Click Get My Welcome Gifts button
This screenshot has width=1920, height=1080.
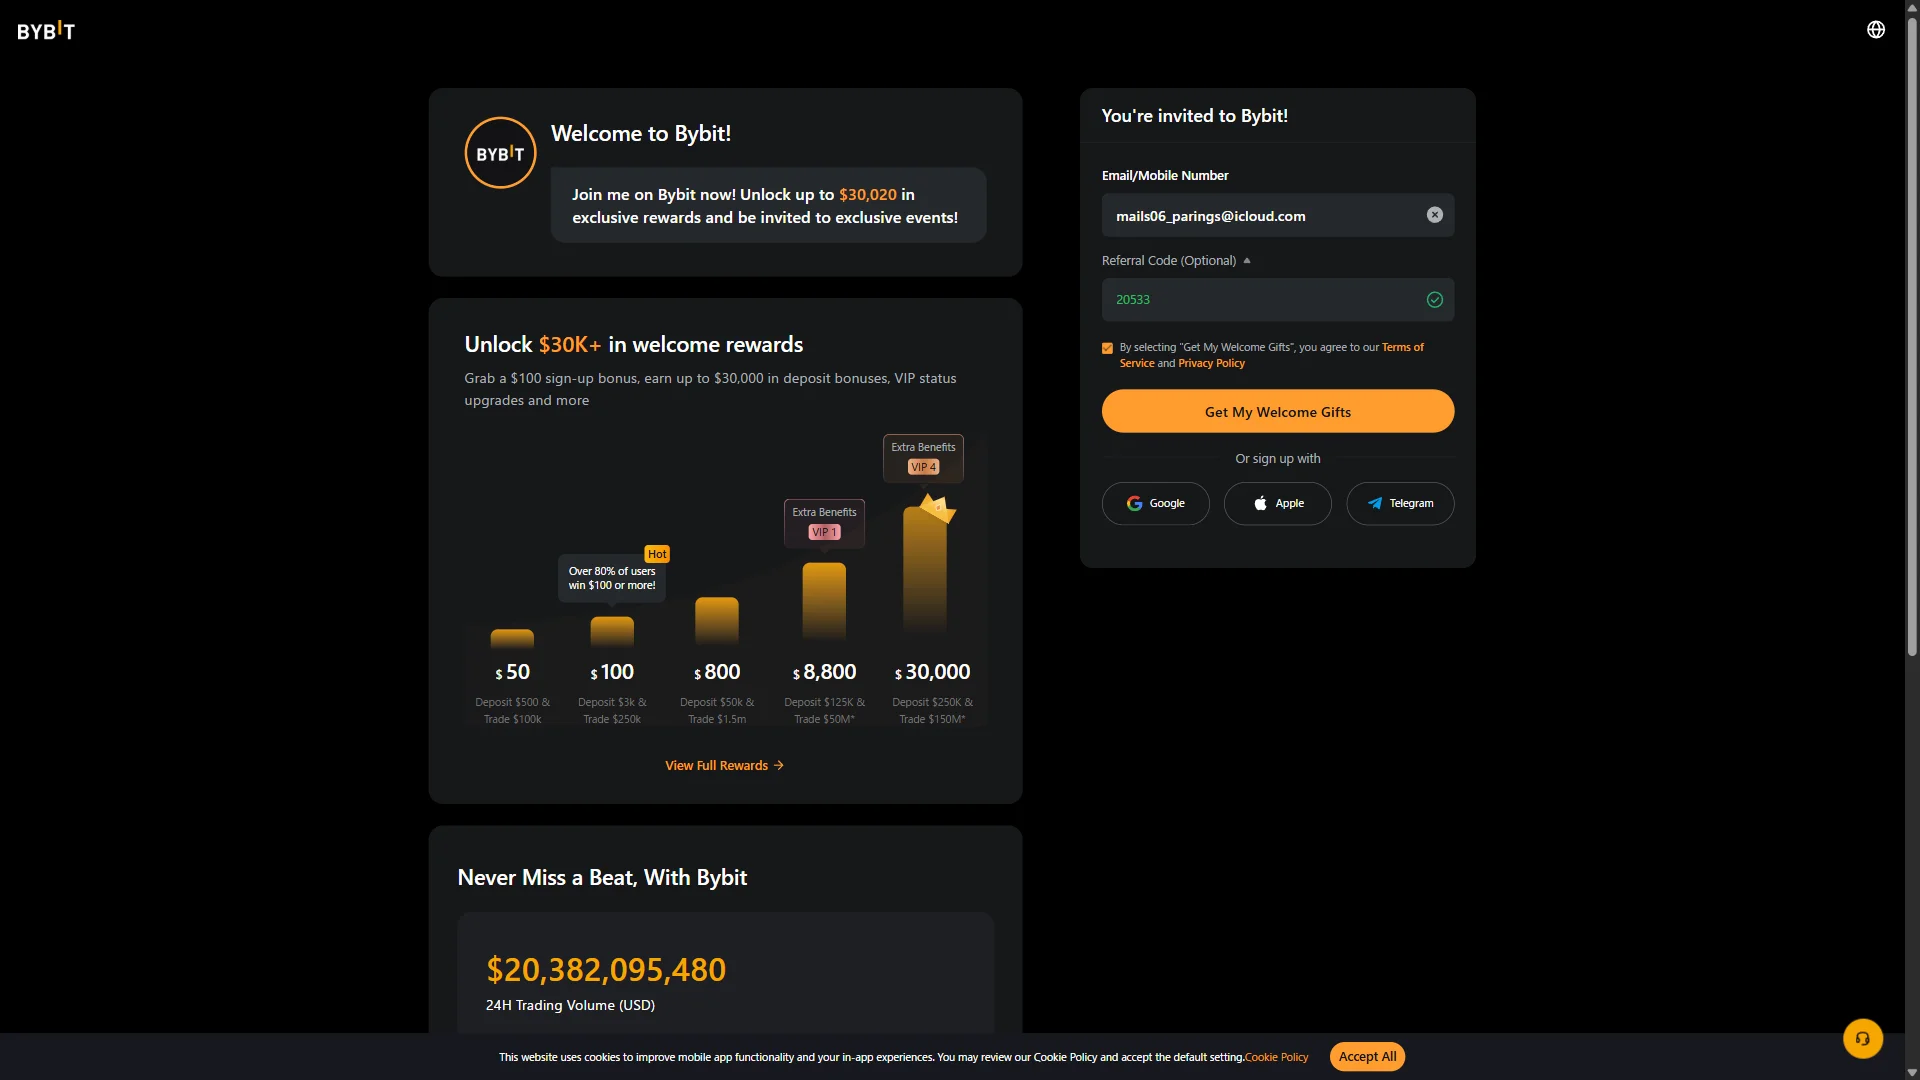pos(1278,412)
